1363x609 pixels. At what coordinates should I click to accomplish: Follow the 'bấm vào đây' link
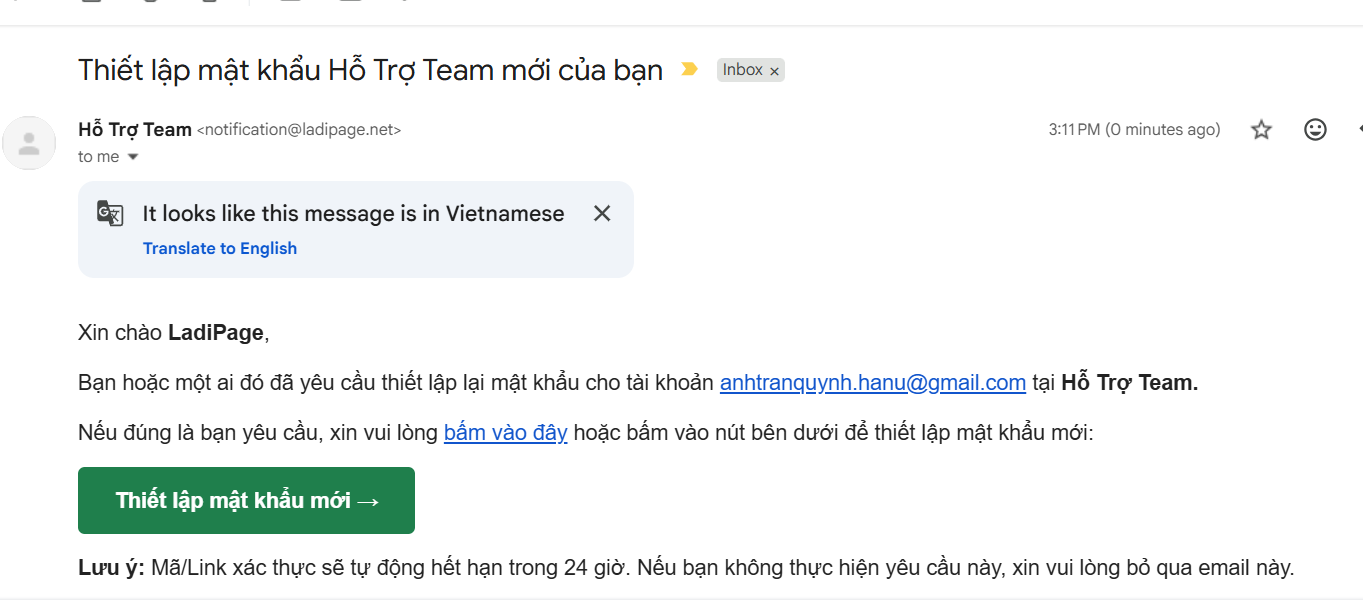point(506,433)
